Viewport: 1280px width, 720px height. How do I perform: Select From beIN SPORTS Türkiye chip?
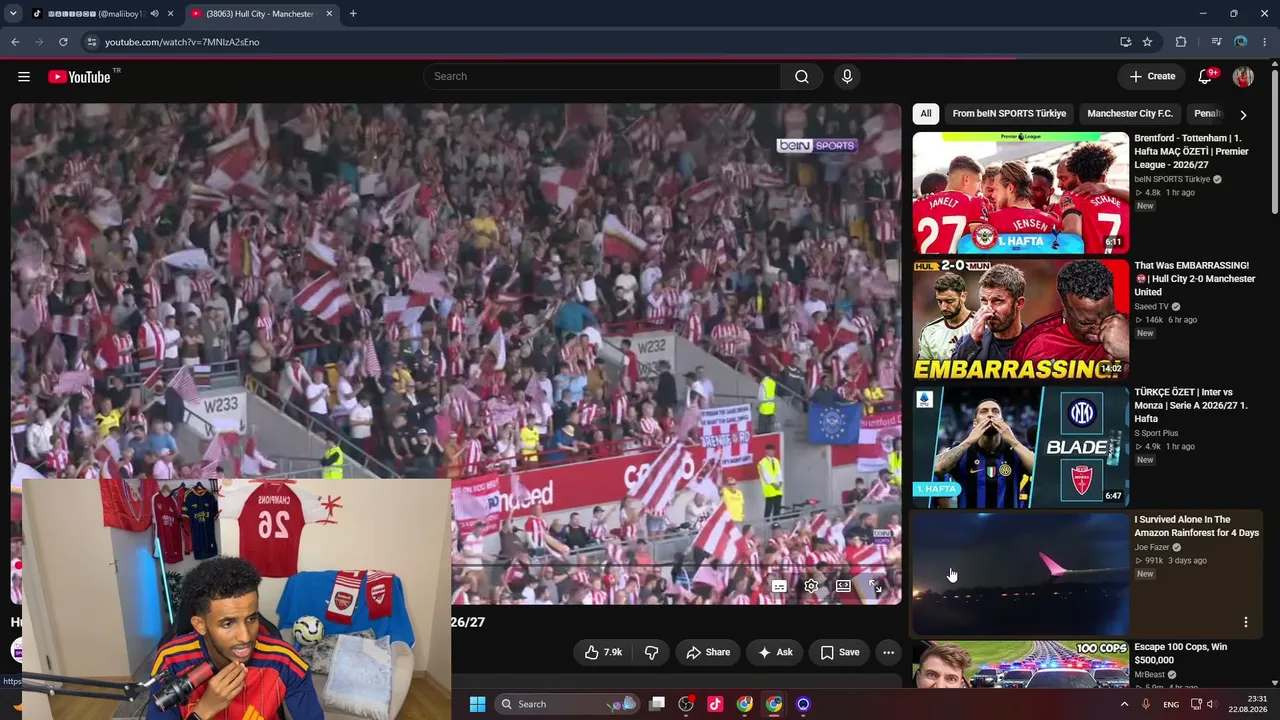1009,114
